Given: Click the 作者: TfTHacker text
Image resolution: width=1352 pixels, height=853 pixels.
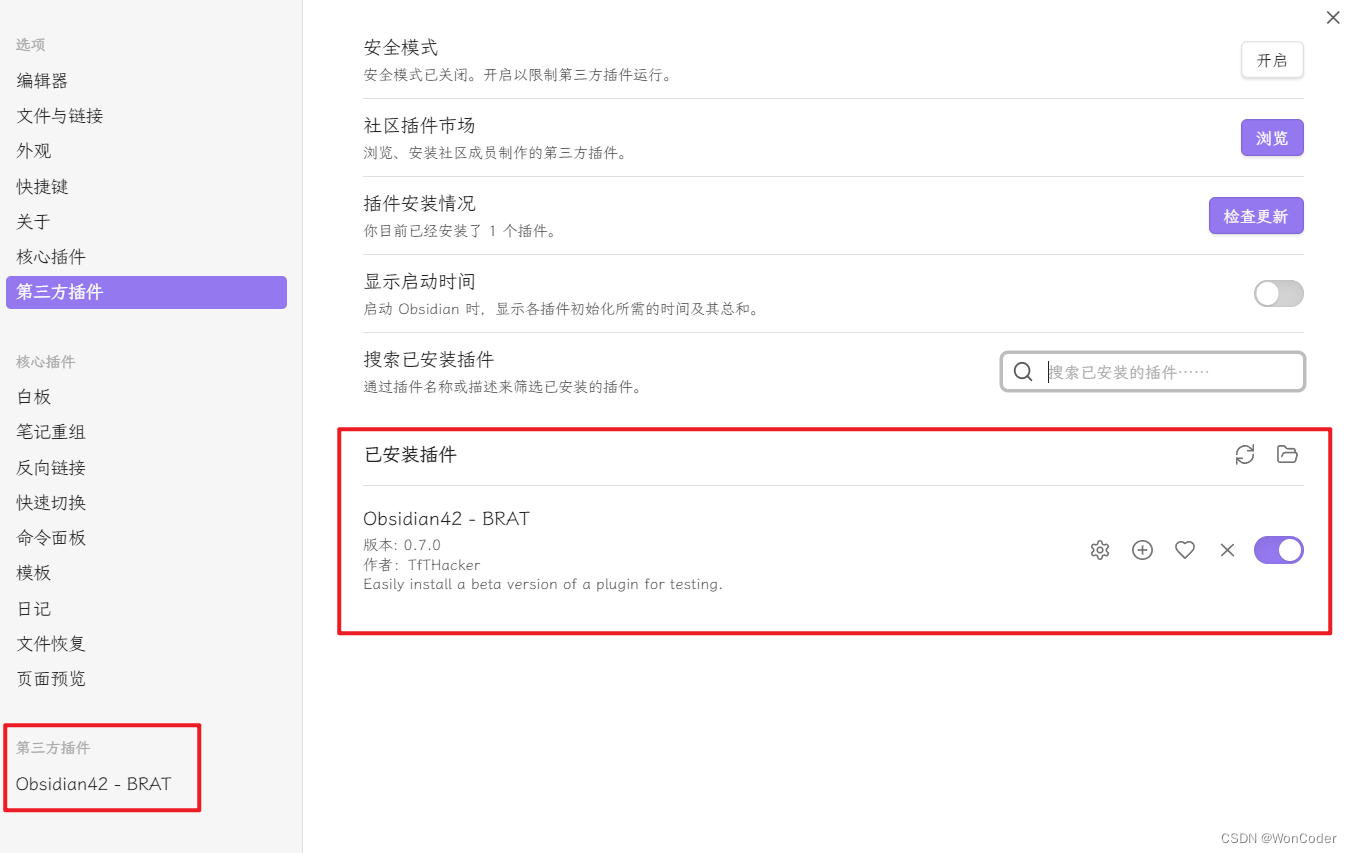Looking at the screenshot, I should [x=422, y=565].
